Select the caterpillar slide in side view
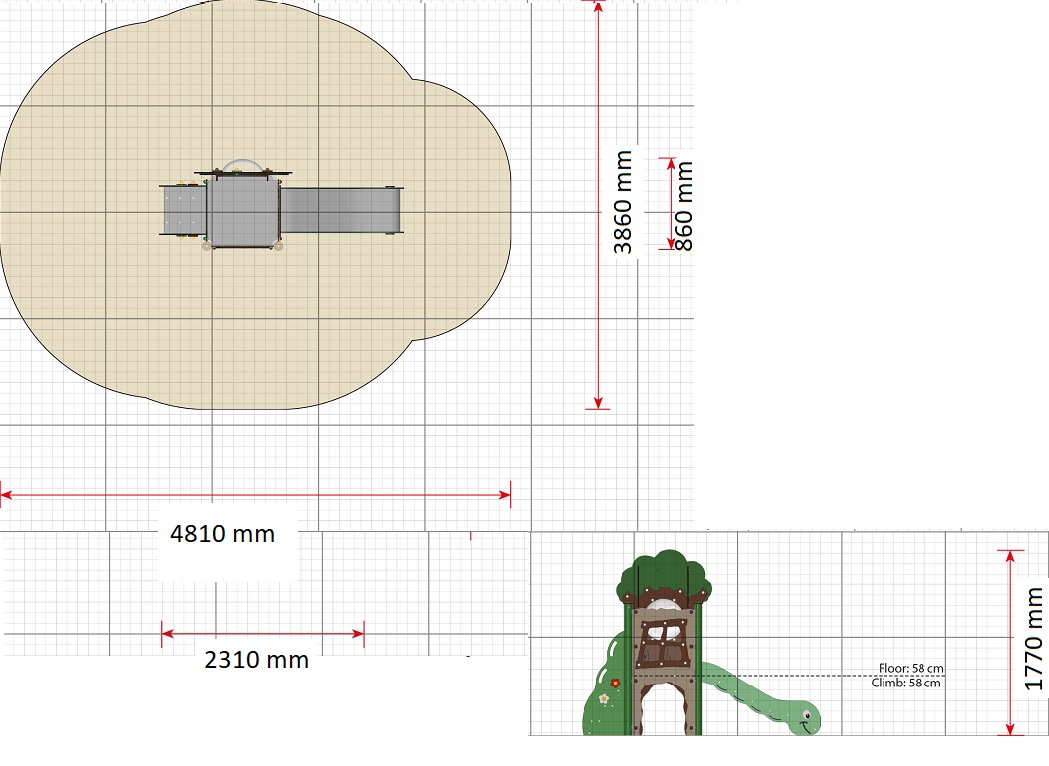Image resolution: width=1049 pixels, height=766 pixels. point(763,699)
